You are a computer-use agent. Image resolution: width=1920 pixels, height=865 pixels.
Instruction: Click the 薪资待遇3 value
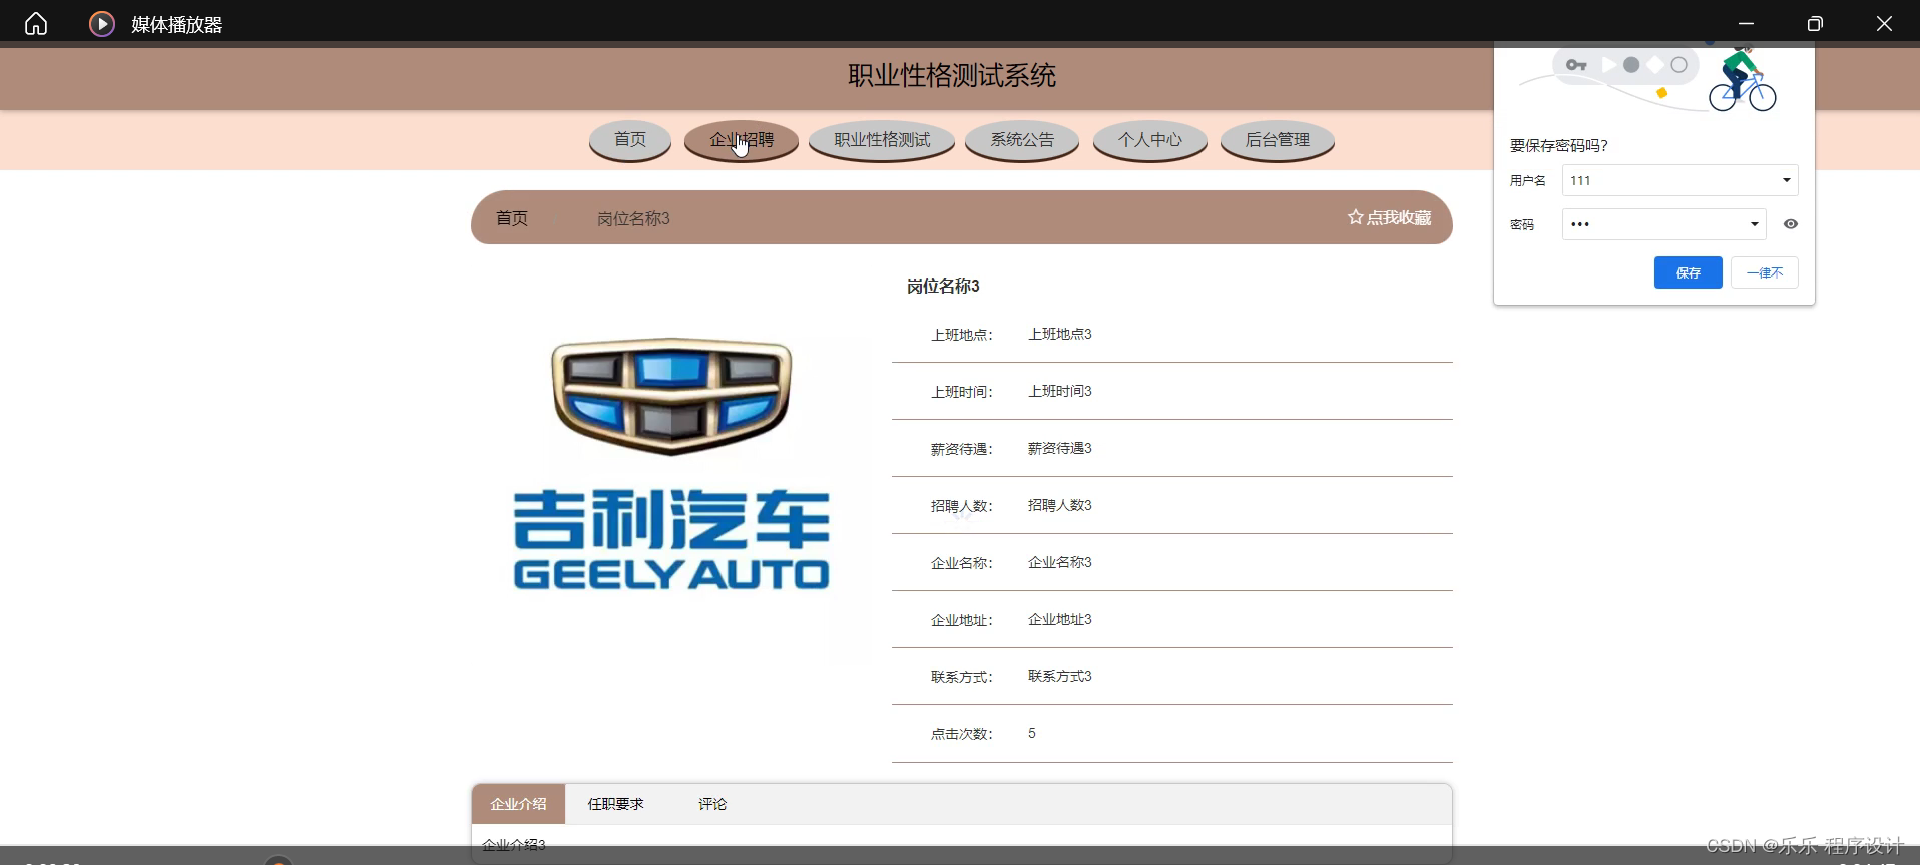(x=1060, y=448)
